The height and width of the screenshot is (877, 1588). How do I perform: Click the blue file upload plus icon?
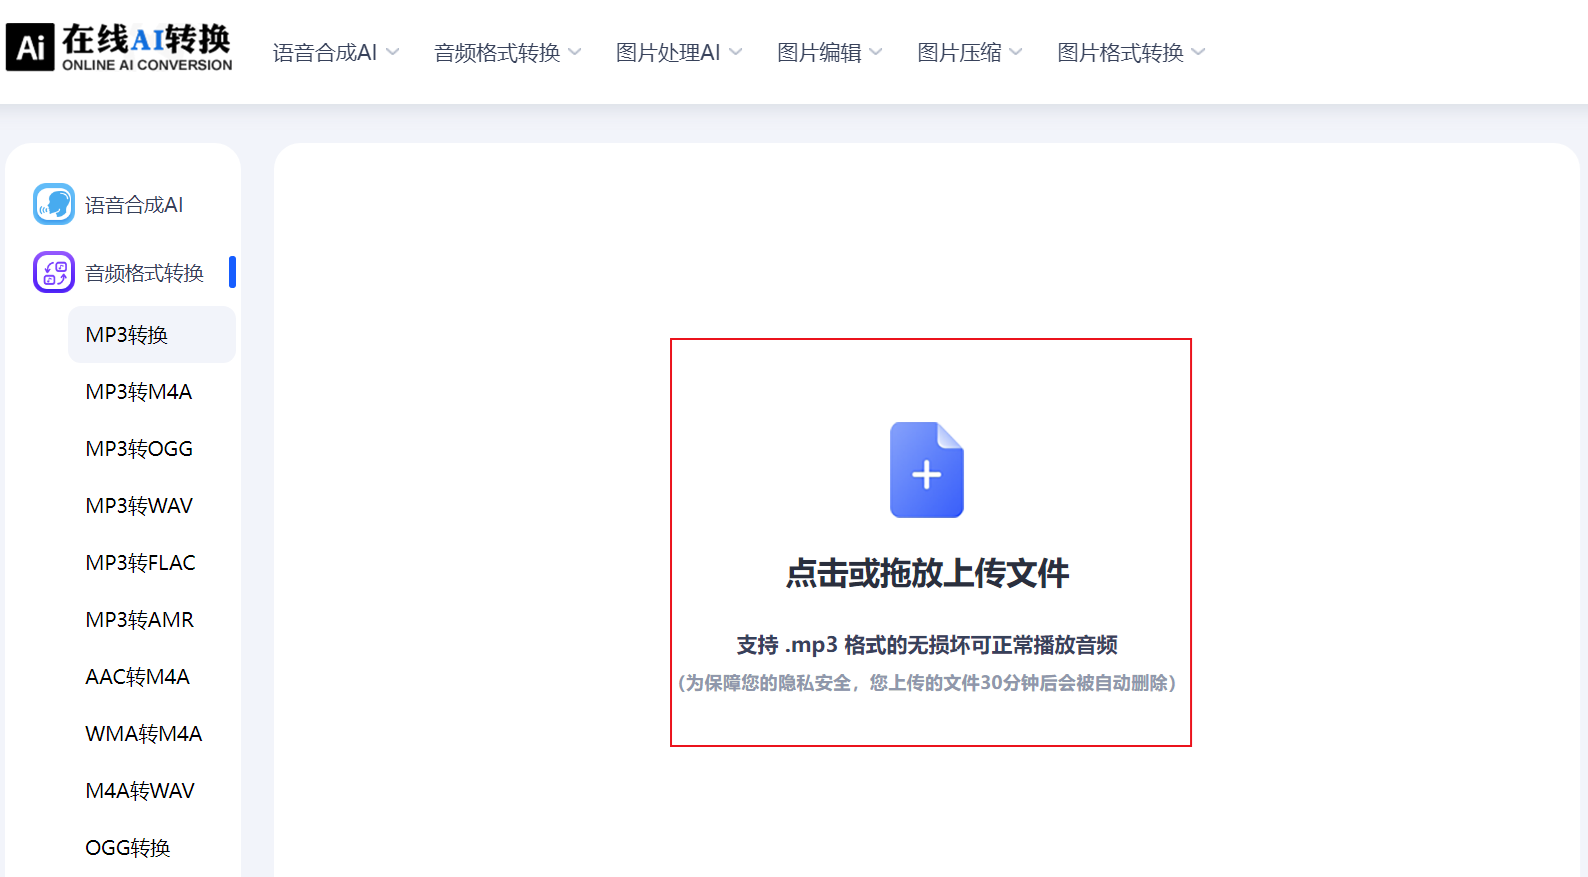pyautogui.click(x=926, y=470)
